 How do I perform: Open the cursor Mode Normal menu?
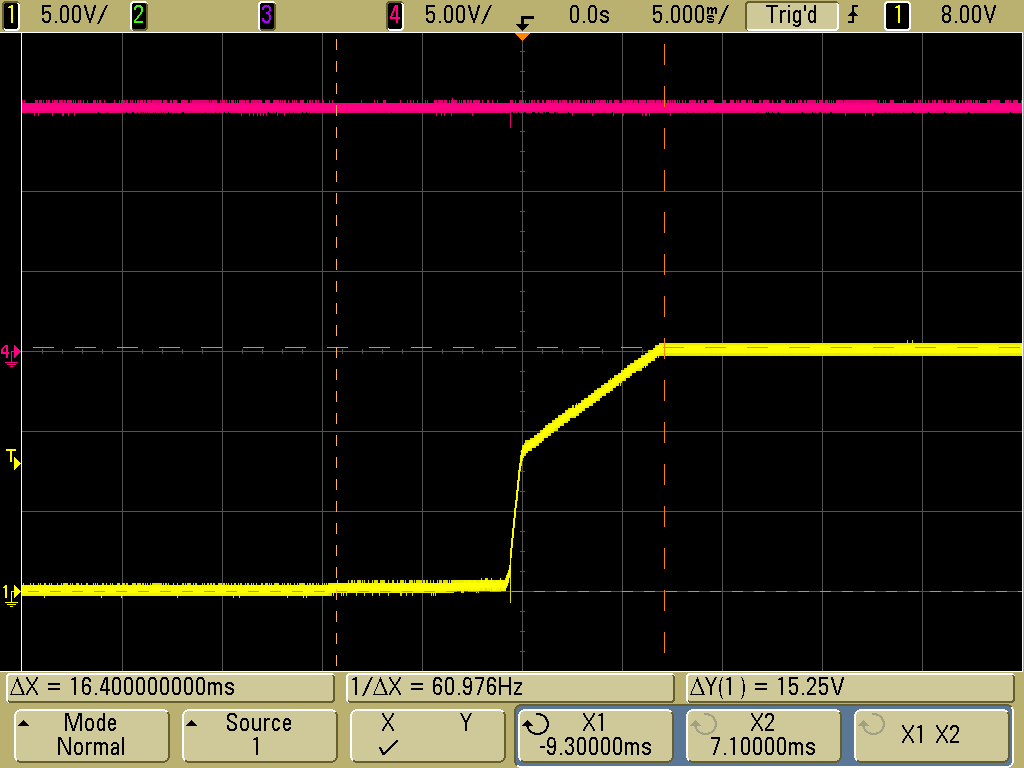[90, 735]
